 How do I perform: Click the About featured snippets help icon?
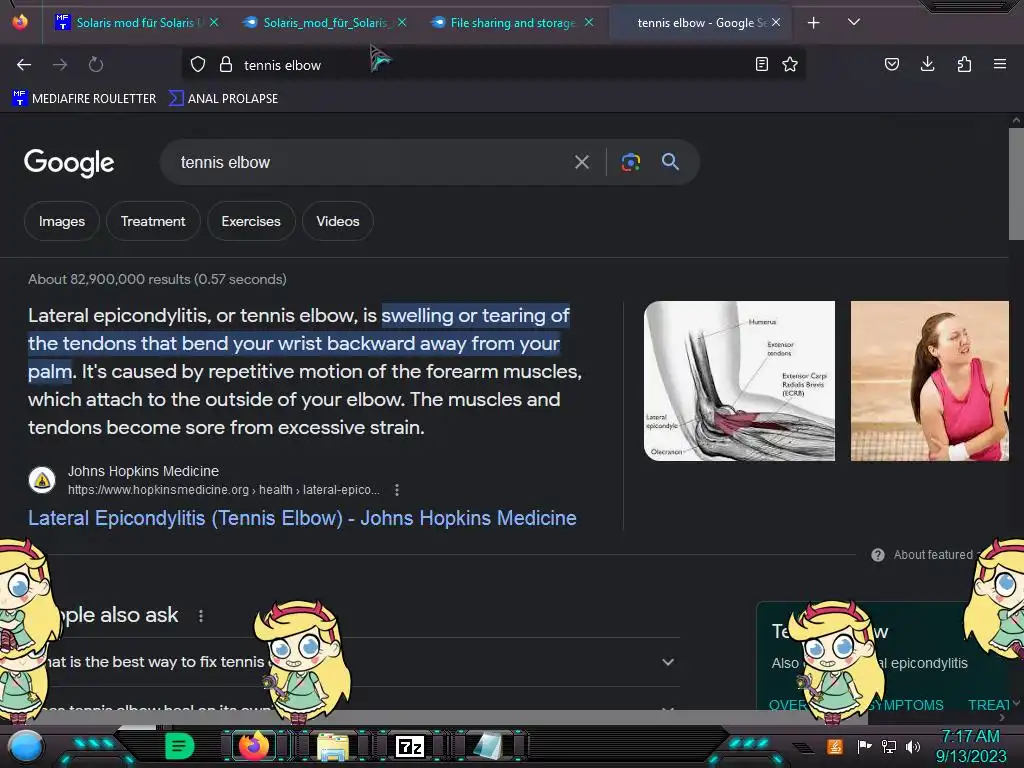[878, 554]
